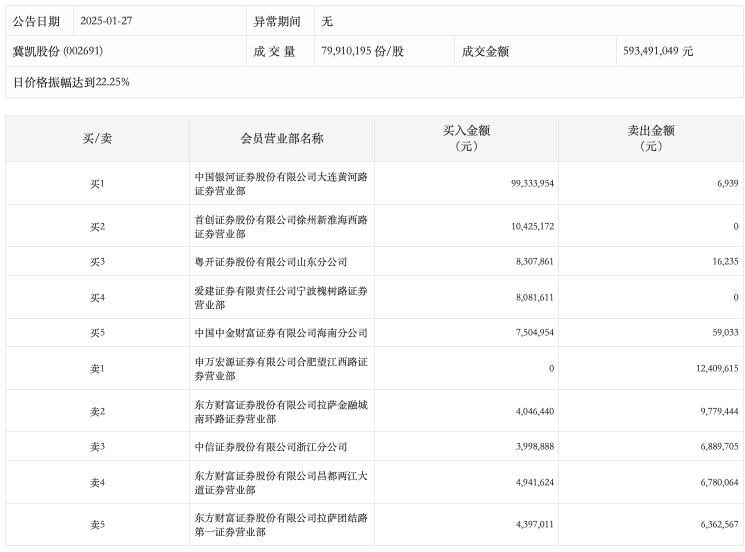This screenshot has height=552, width=745.
Task: Open 东方财富昌都两江大道 branch entry
Action: point(281,483)
